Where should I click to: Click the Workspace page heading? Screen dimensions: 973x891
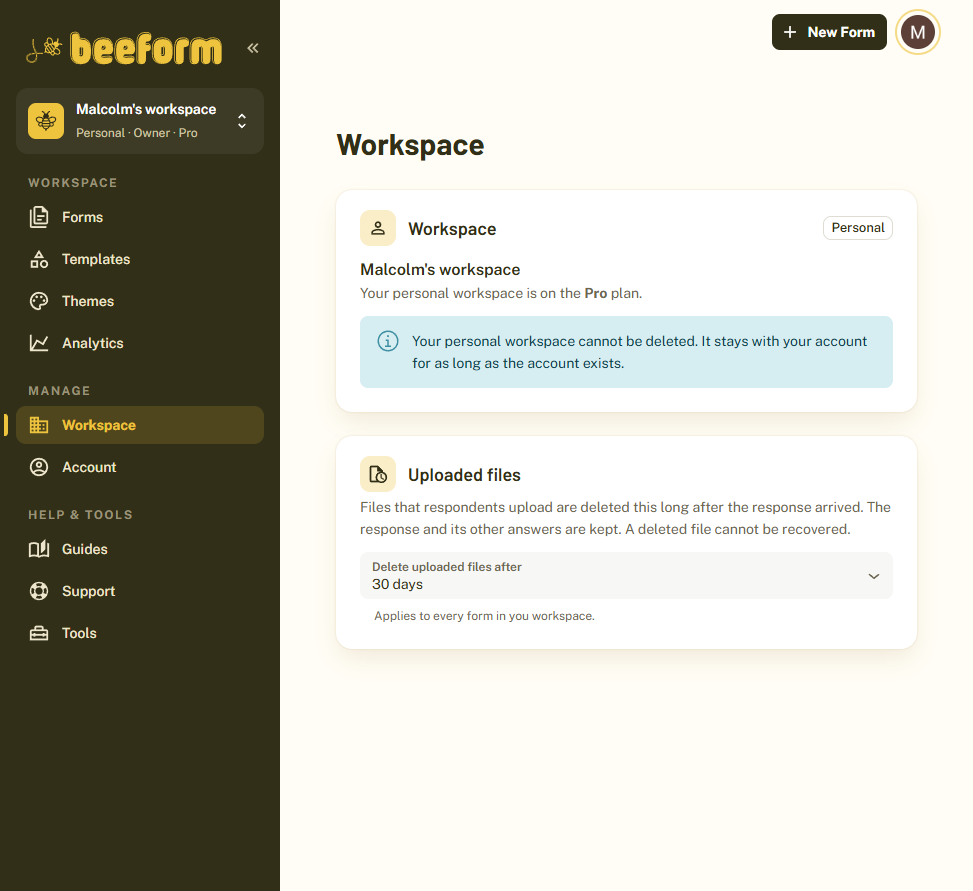[x=410, y=146]
